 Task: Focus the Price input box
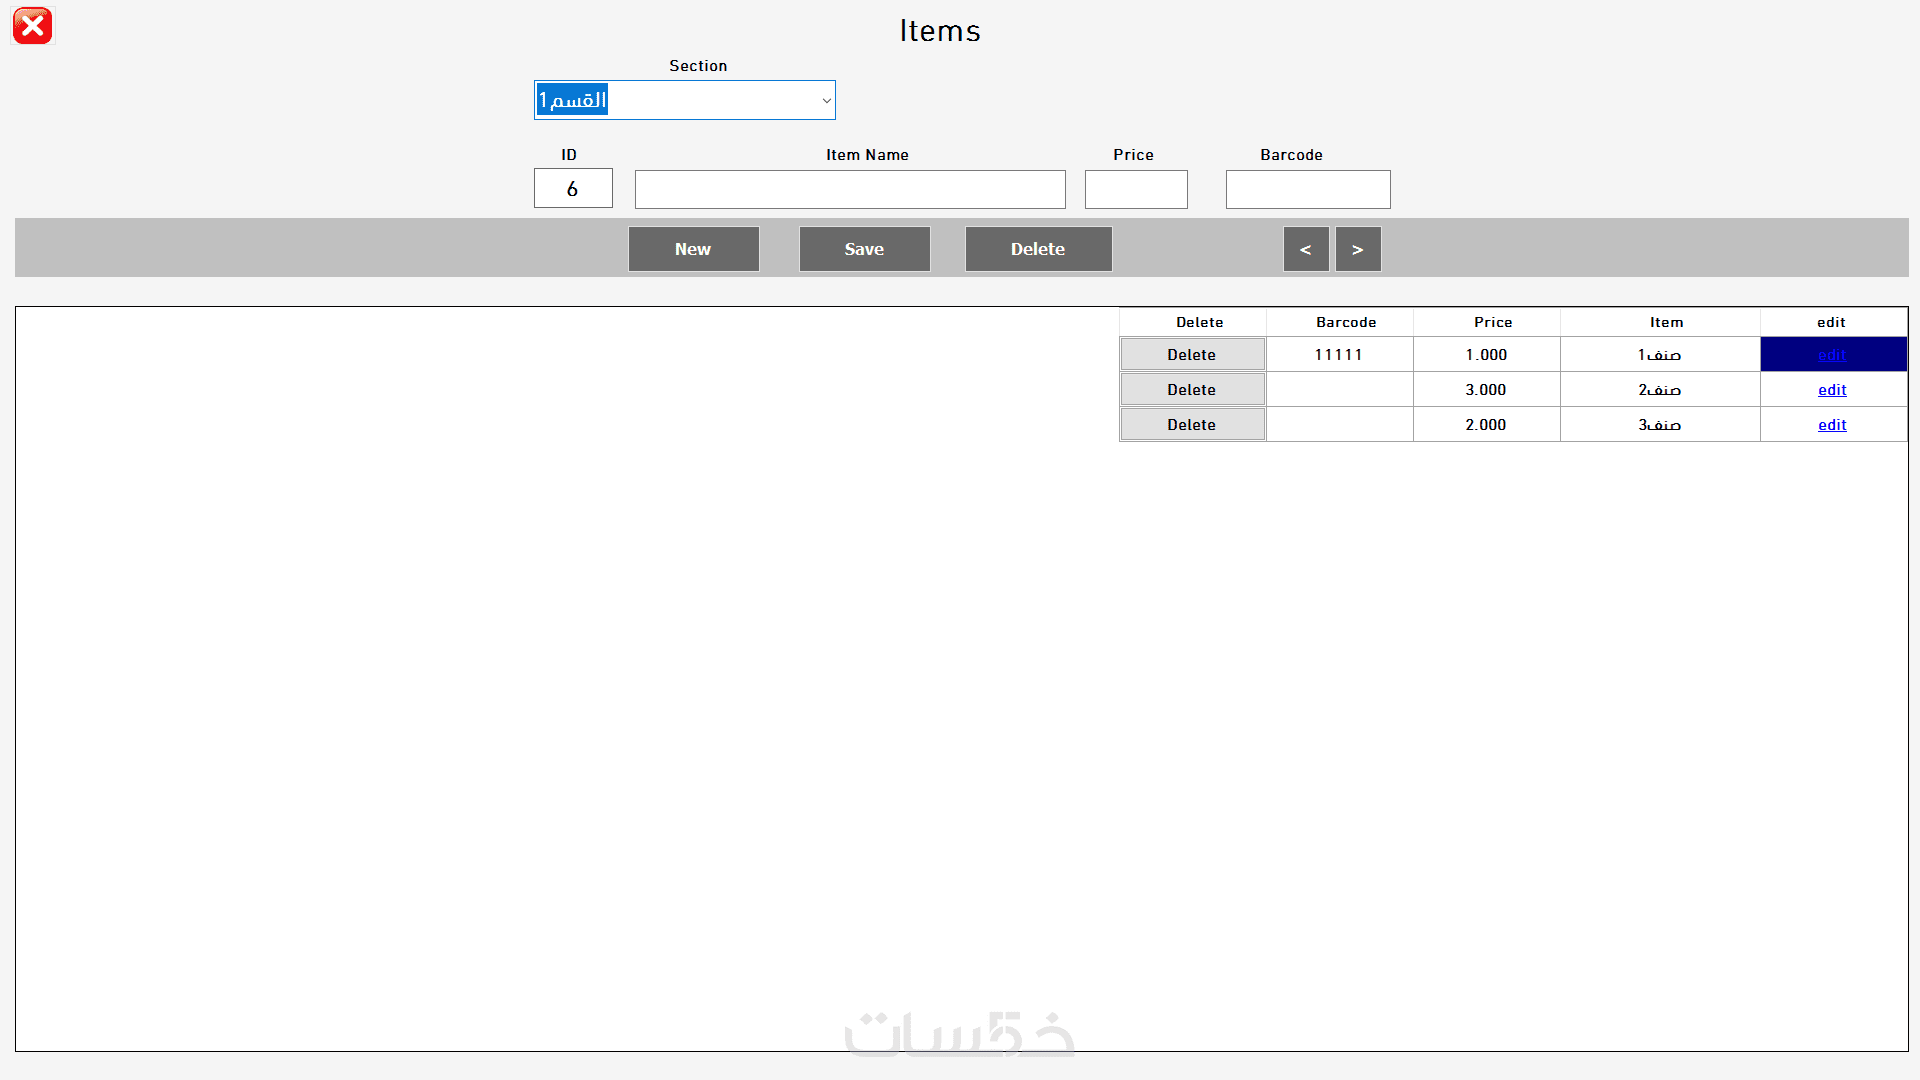(x=1136, y=189)
